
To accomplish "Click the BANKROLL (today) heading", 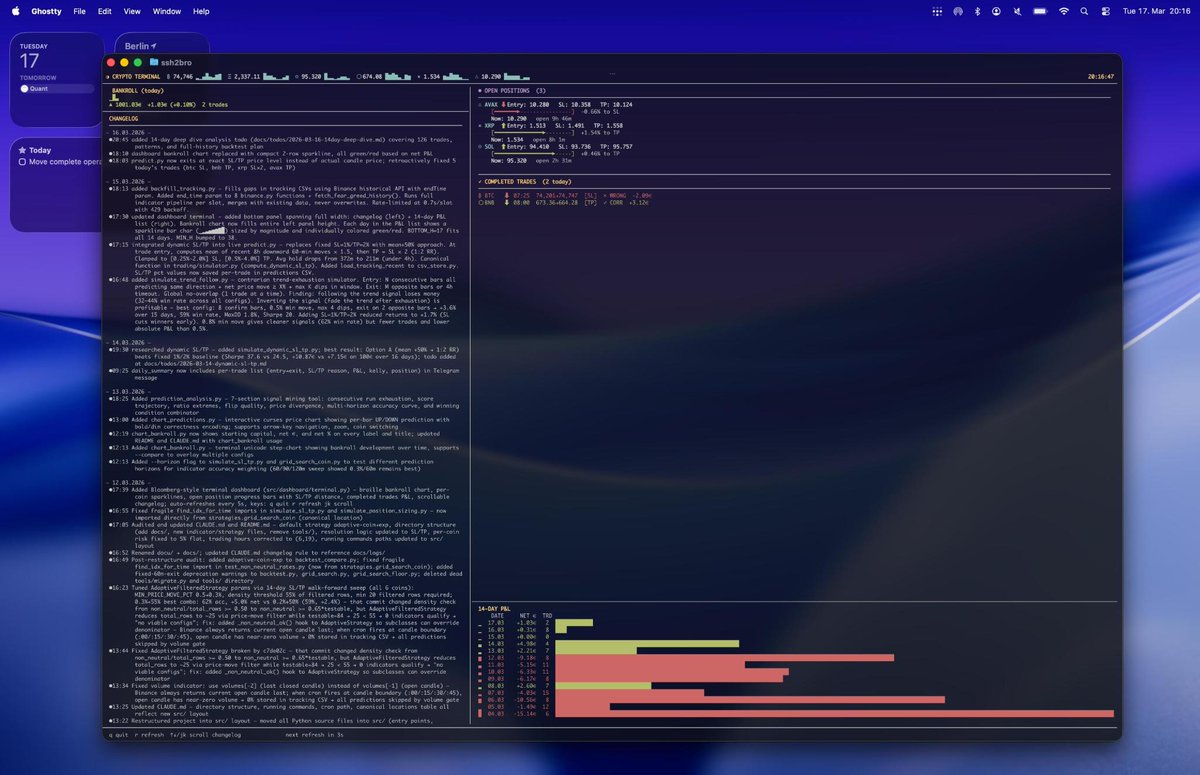I will tap(139, 91).
